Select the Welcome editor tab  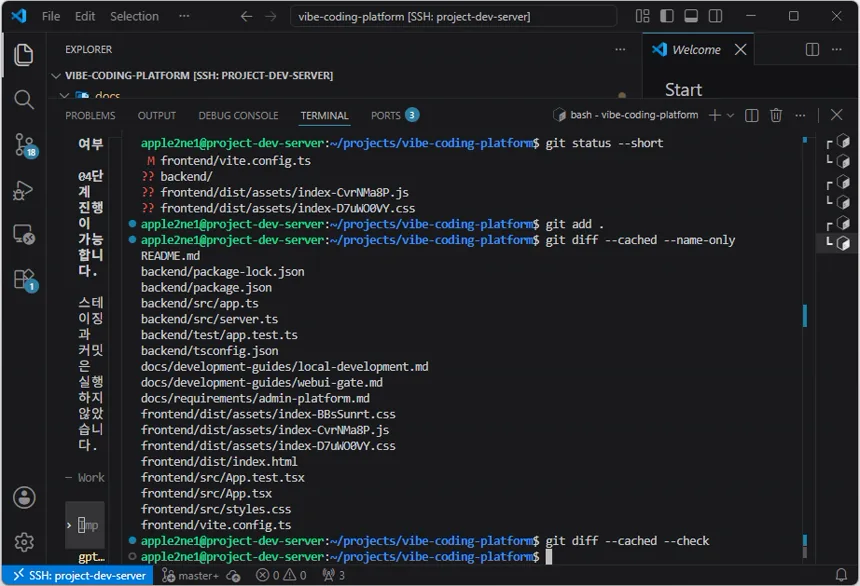(697, 49)
